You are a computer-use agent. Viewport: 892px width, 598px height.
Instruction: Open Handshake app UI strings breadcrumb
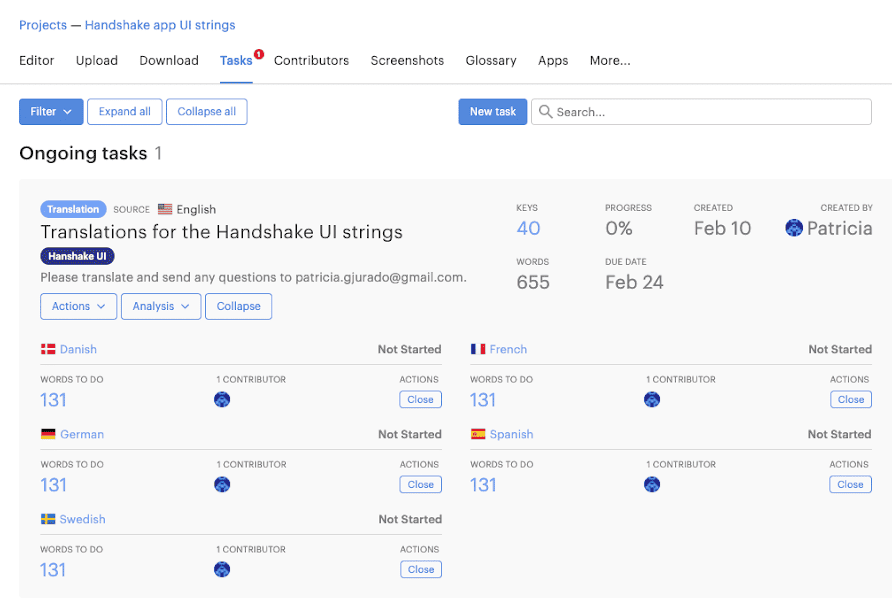[x=160, y=25]
